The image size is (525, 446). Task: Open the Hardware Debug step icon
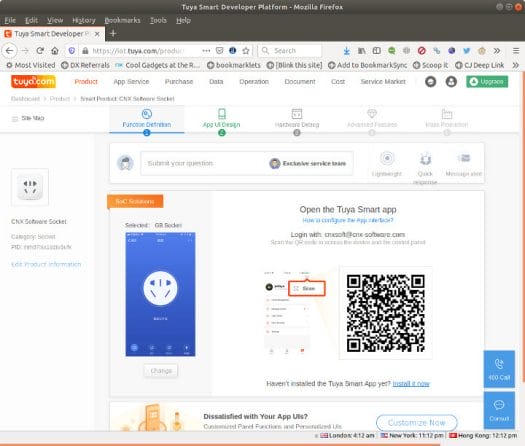pyautogui.click(x=297, y=114)
